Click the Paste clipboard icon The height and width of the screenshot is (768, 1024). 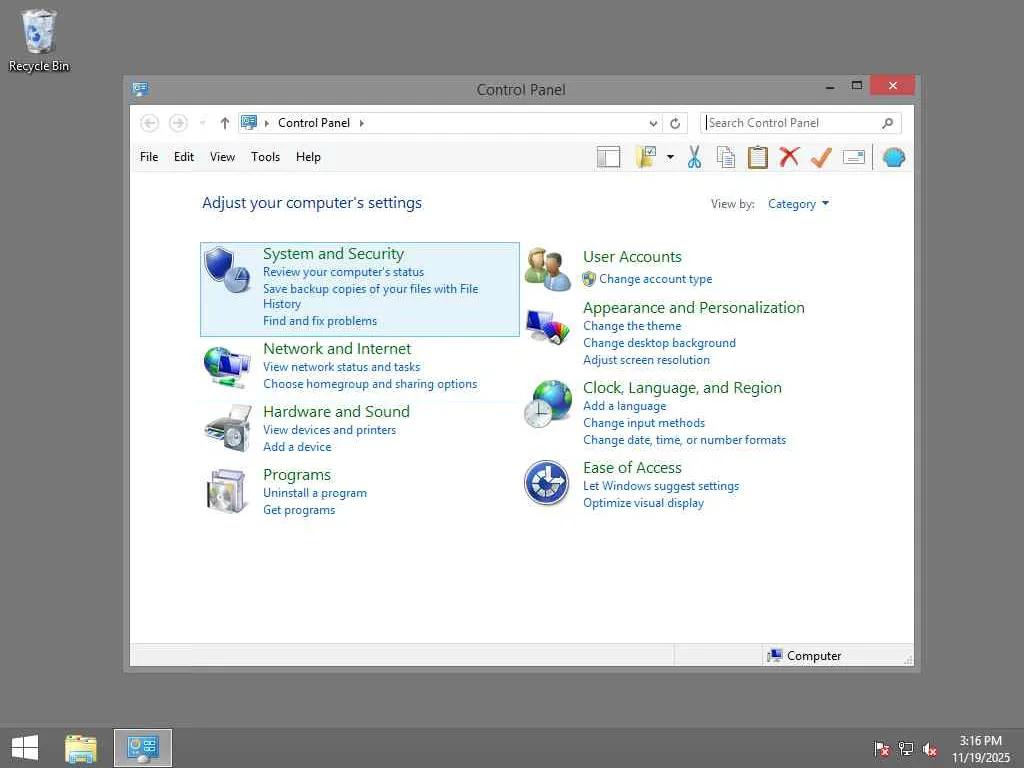(758, 157)
